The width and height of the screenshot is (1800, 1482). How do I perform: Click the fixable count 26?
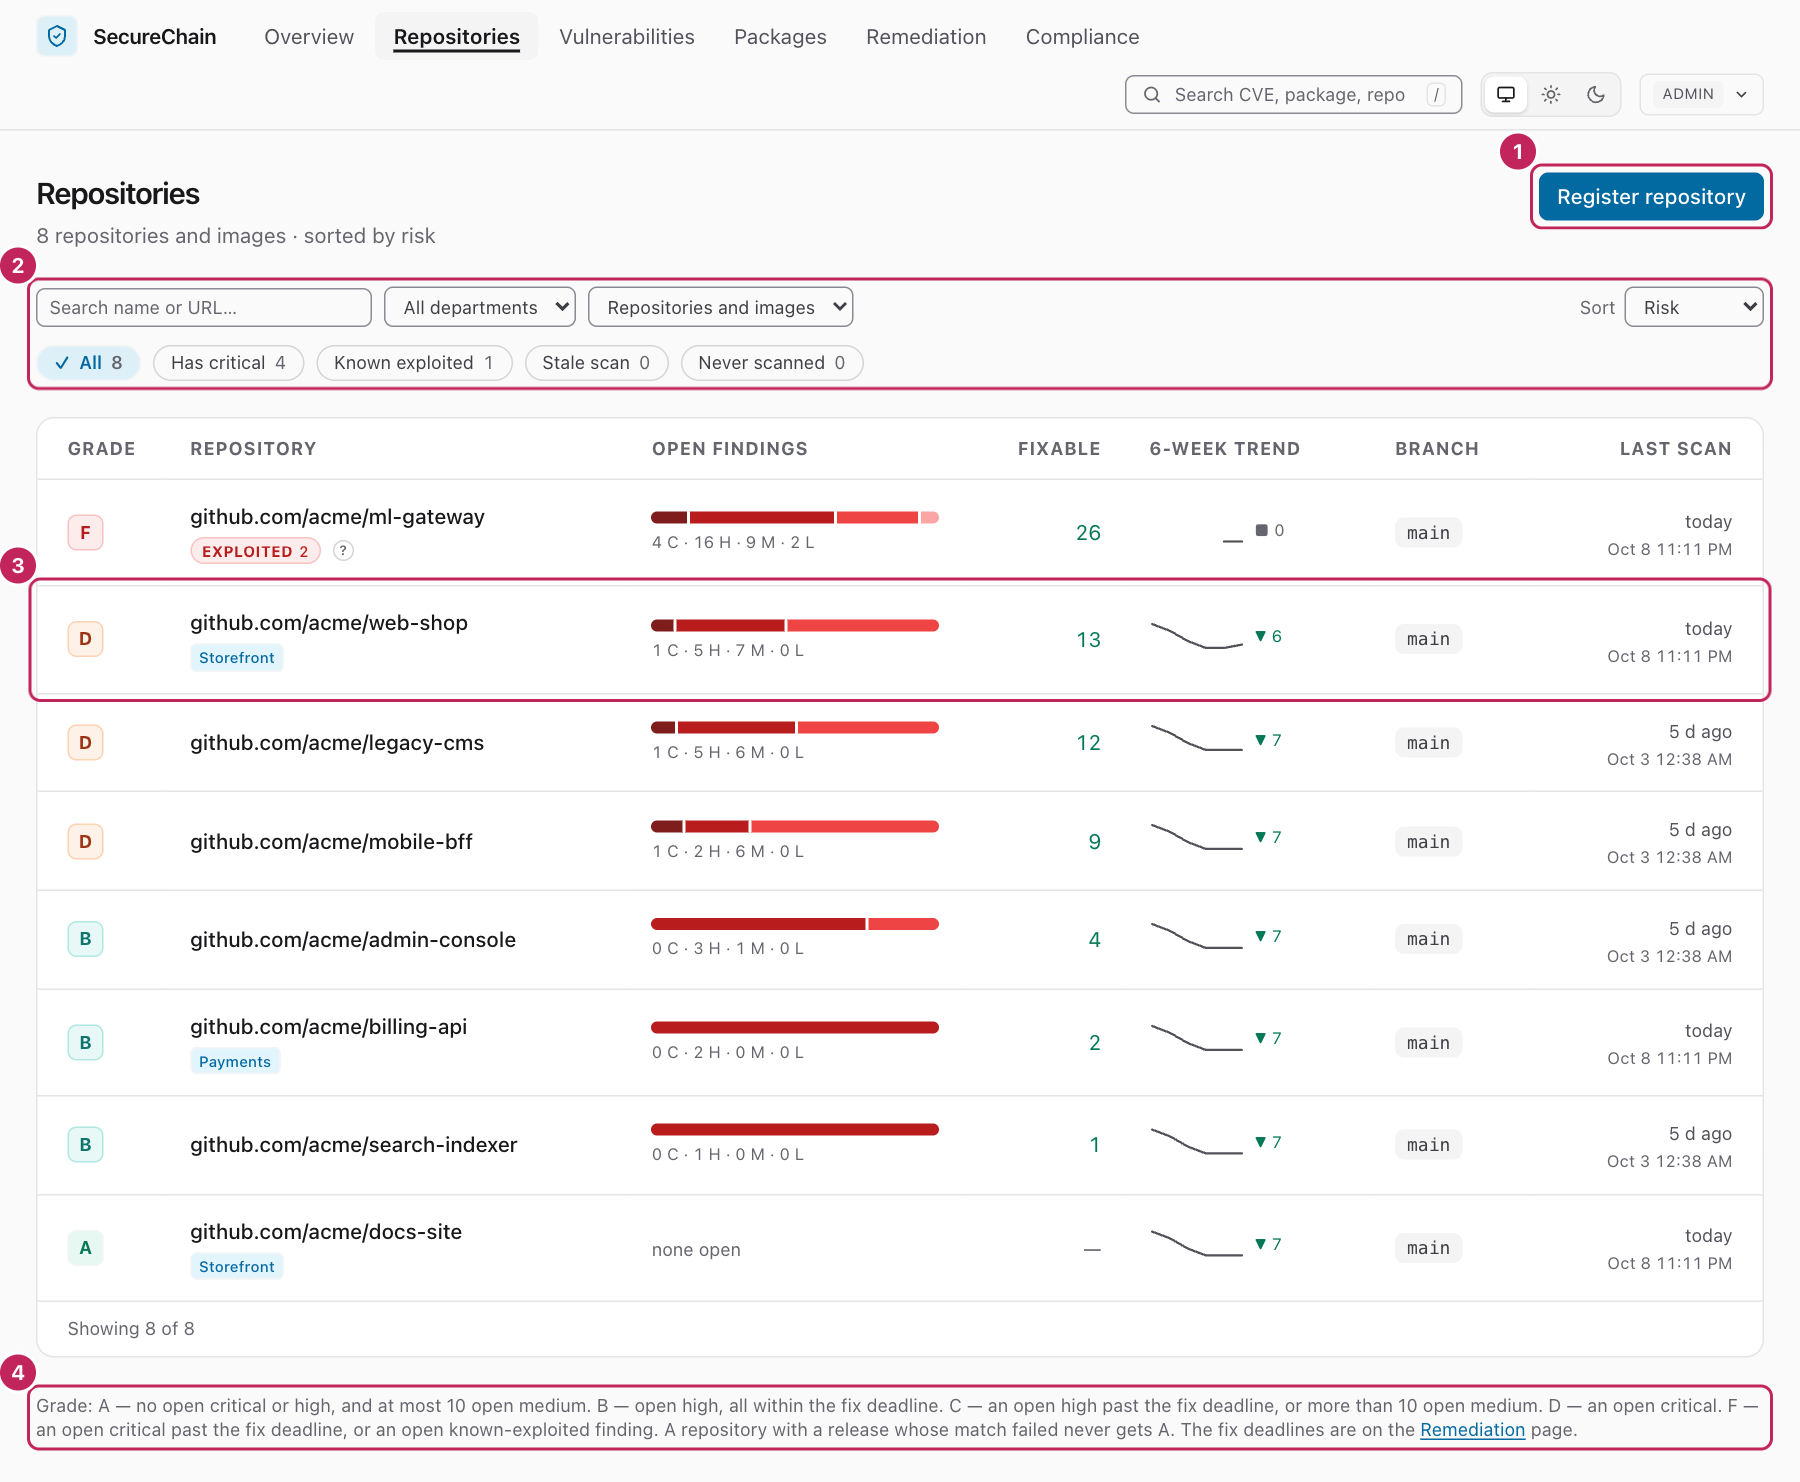point(1088,533)
